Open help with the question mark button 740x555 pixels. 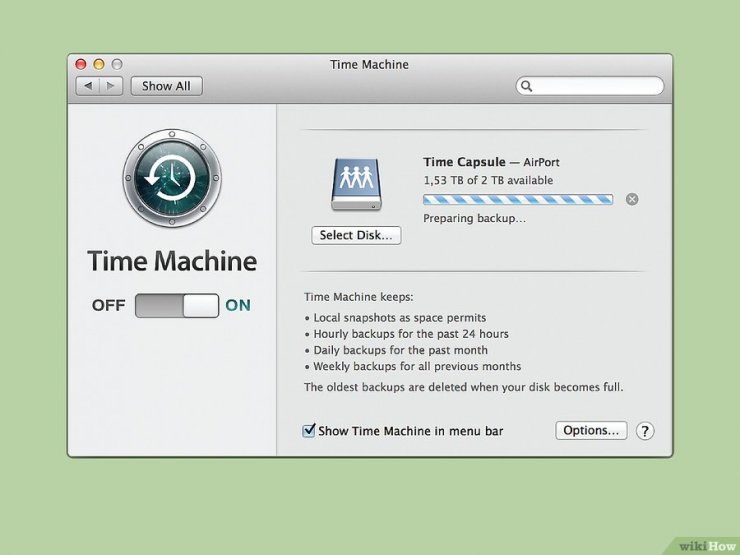tap(645, 431)
